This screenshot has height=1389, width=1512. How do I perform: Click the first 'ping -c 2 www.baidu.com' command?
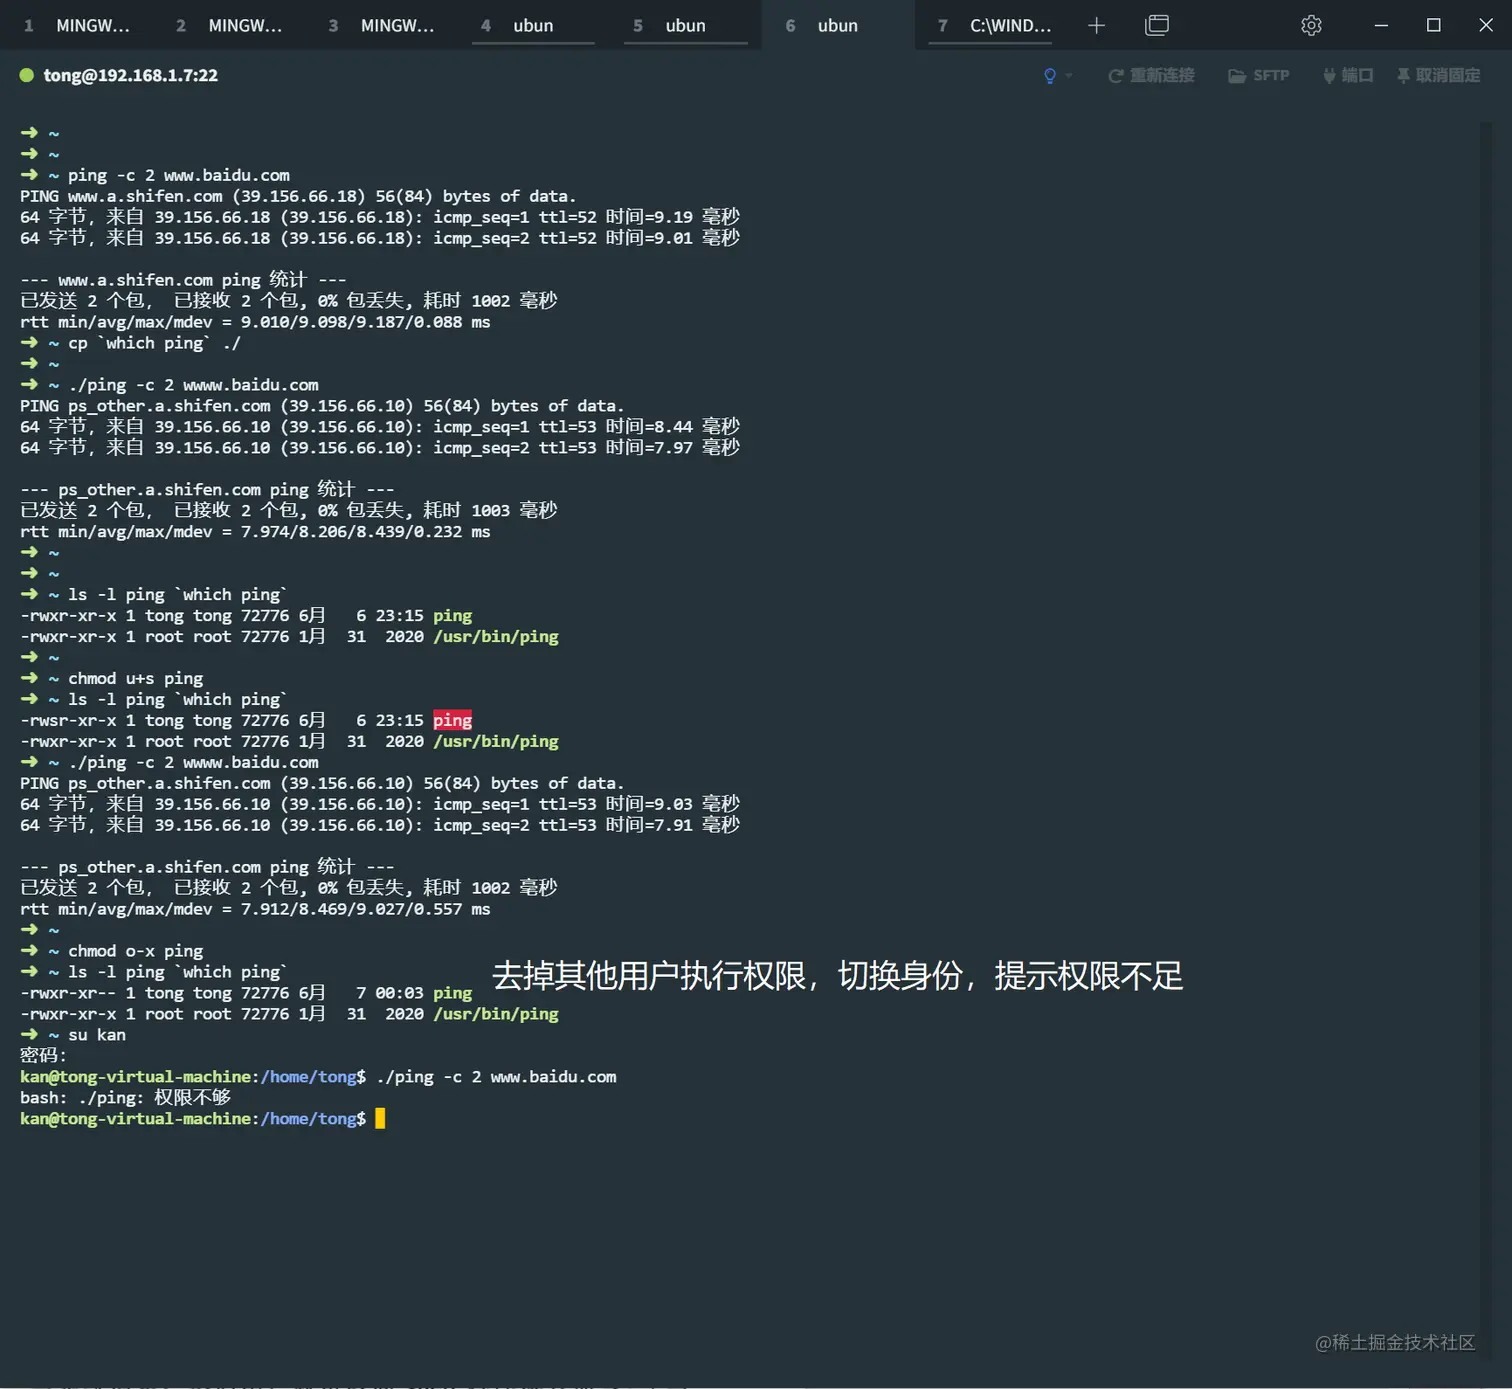tap(179, 175)
